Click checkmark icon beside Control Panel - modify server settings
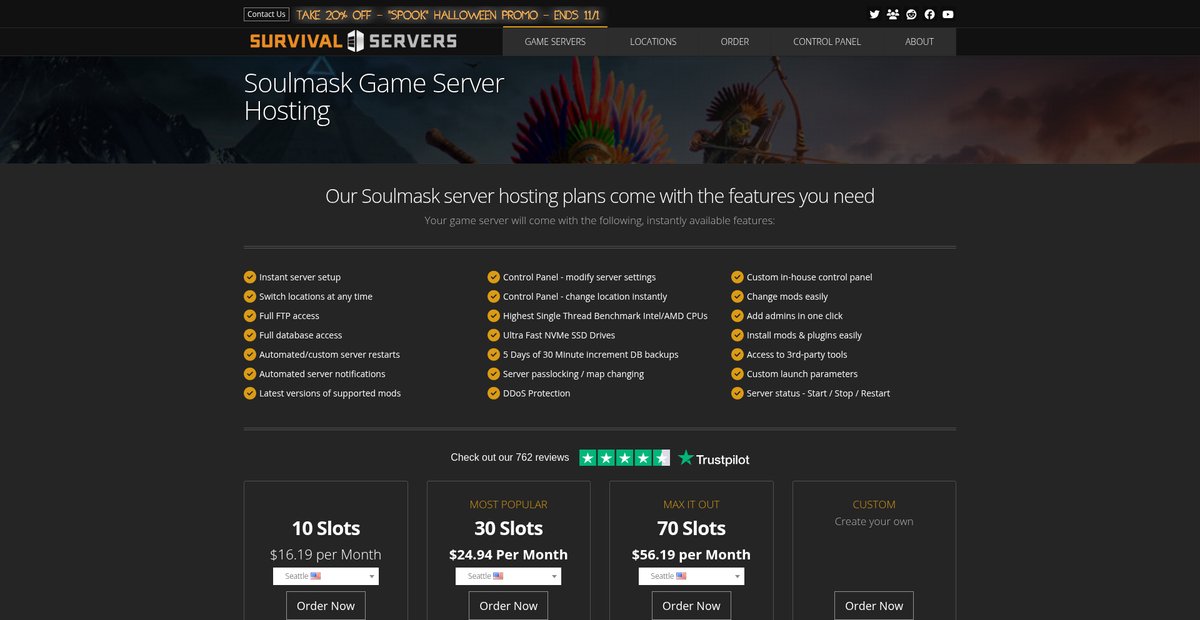Screen dimensions: 1200x620 click(x=494, y=277)
